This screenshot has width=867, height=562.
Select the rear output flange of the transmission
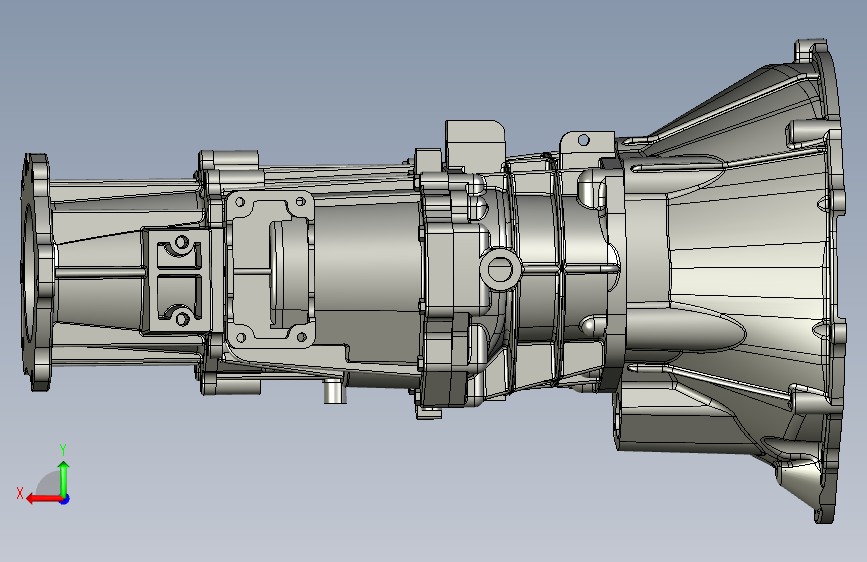[x=37, y=272]
